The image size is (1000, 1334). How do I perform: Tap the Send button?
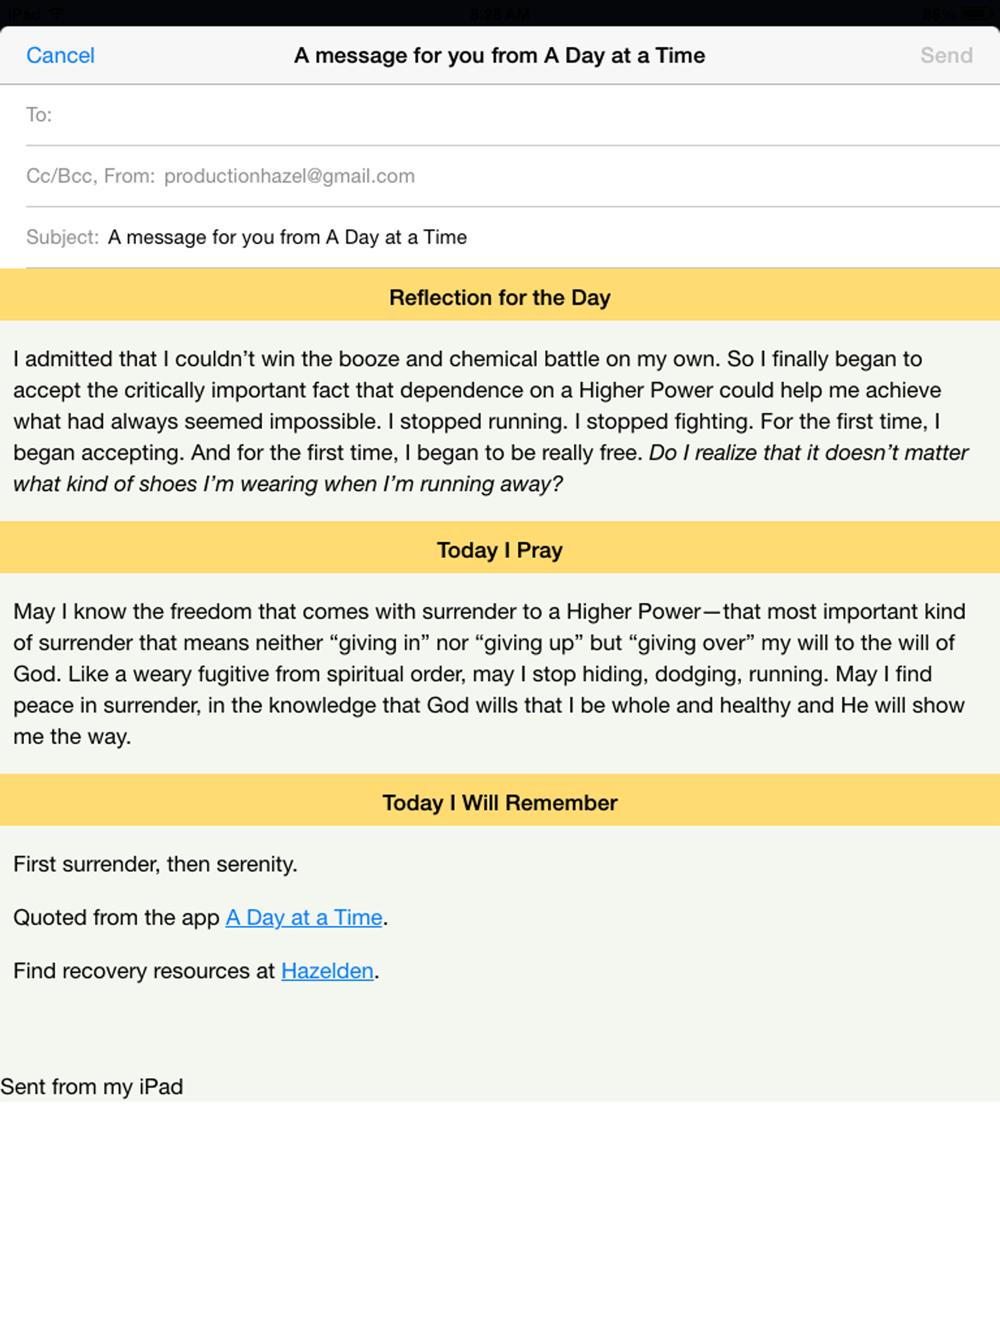coord(946,56)
